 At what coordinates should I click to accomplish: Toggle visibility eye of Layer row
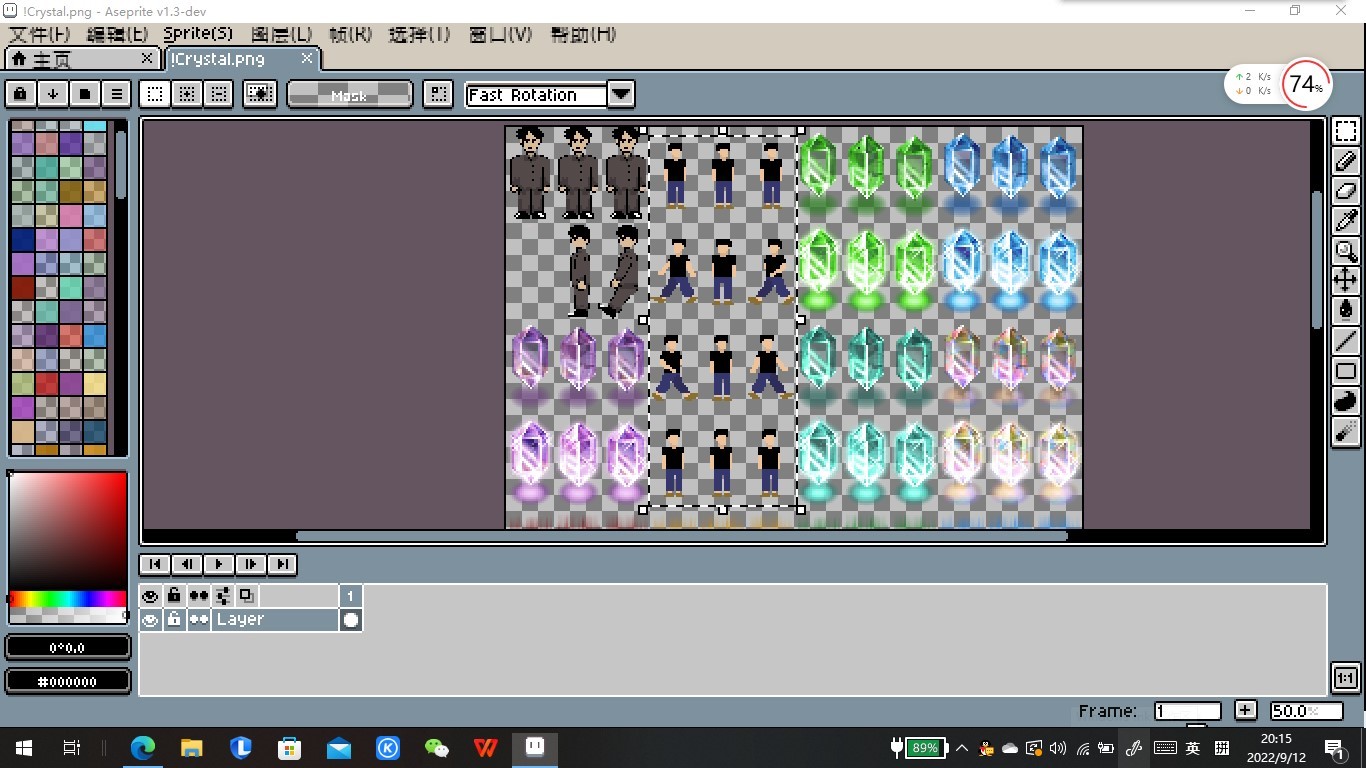150,620
